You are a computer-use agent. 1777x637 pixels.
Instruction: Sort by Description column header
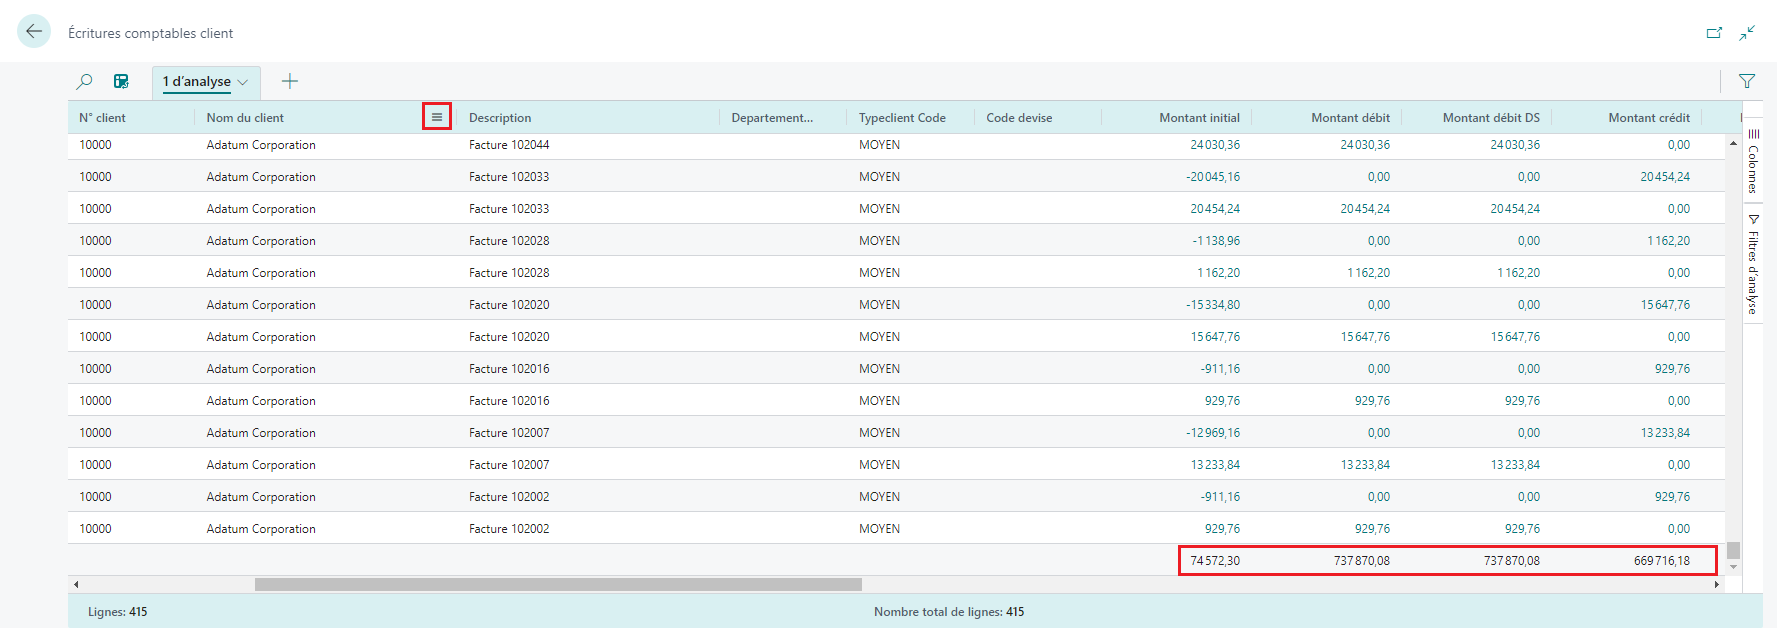500,117
